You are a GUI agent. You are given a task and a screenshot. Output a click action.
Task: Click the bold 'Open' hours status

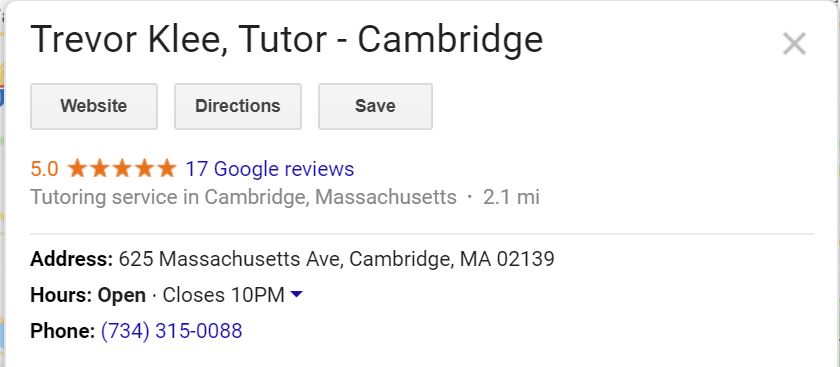click(x=122, y=295)
